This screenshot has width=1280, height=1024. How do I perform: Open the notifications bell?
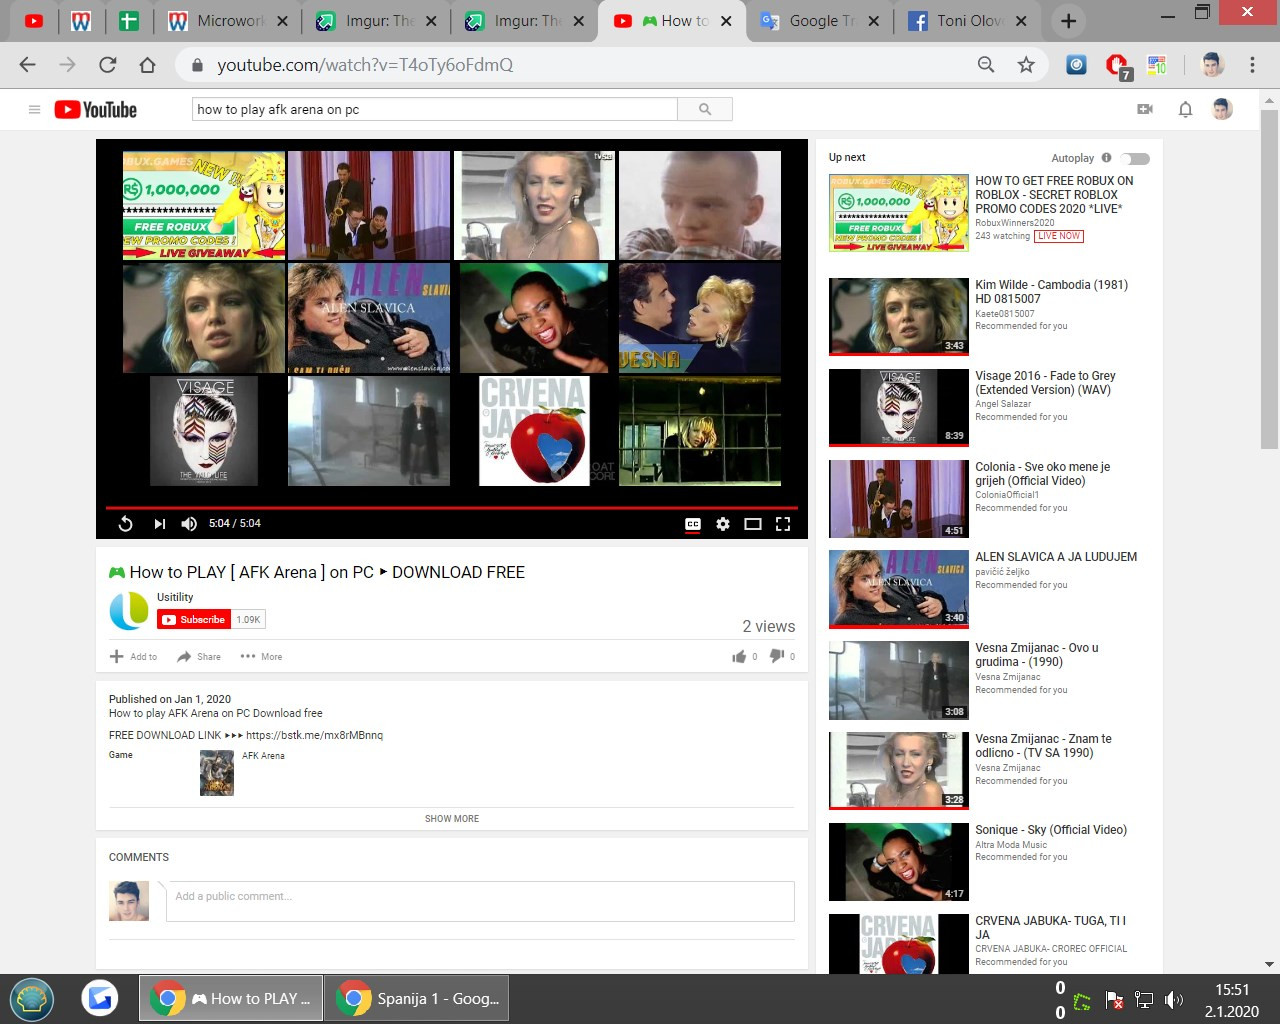(x=1185, y=109)
